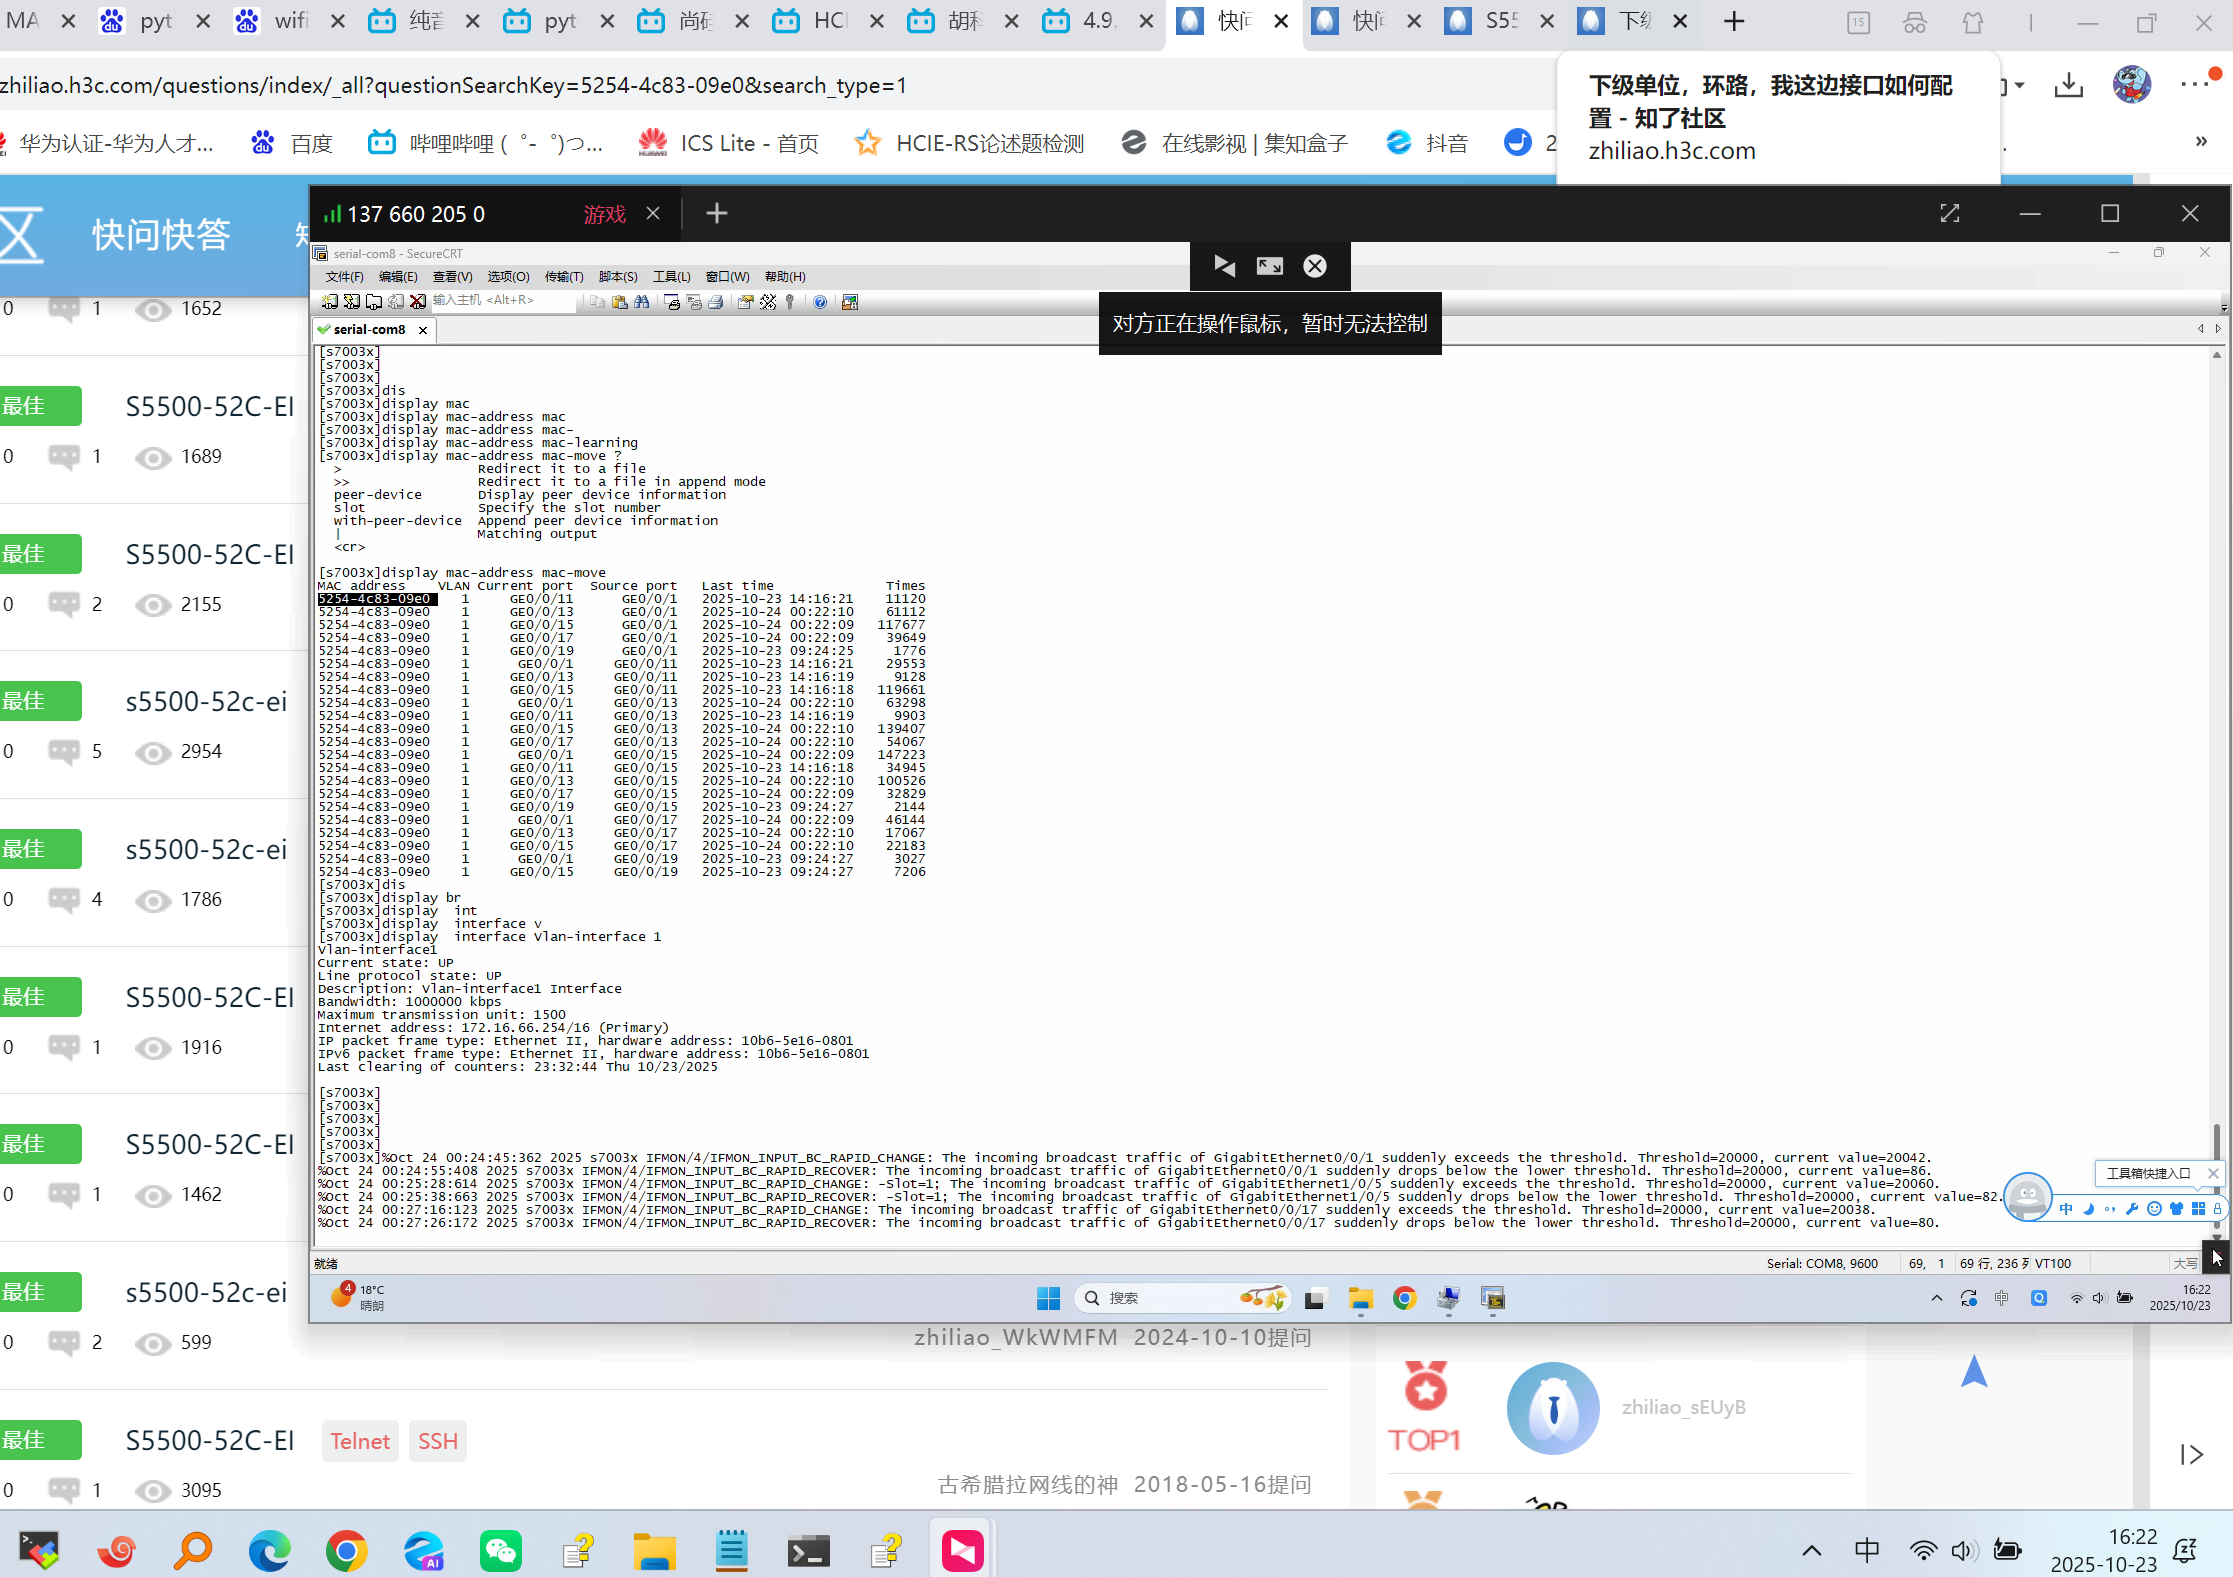Click the key icon in SecureCRT toolbar

(x=790, y=302)
